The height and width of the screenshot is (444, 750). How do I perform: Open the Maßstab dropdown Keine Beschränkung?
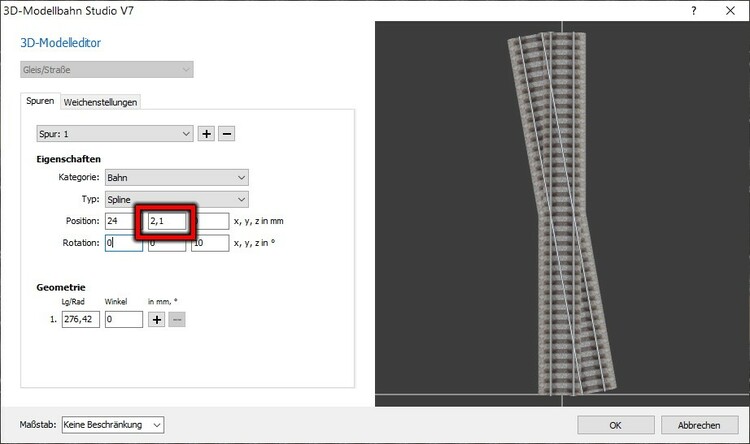coord(113,425)
